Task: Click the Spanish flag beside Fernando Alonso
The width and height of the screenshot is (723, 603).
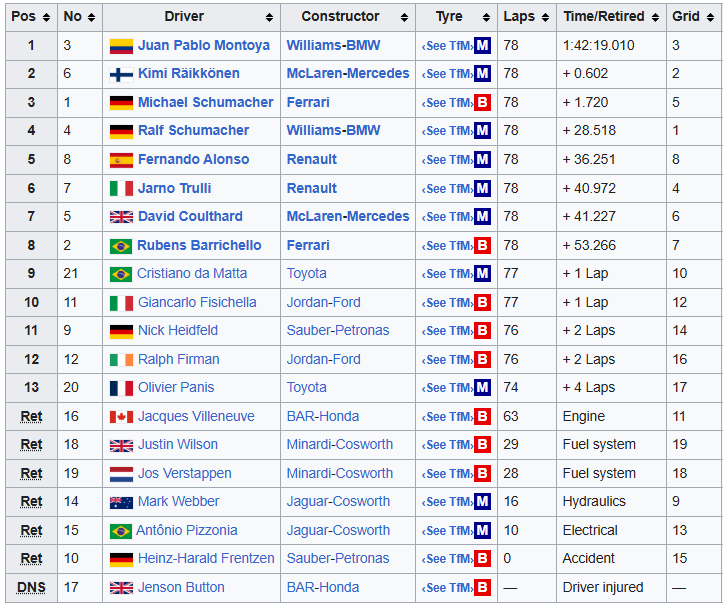Action: coord(121,160)
